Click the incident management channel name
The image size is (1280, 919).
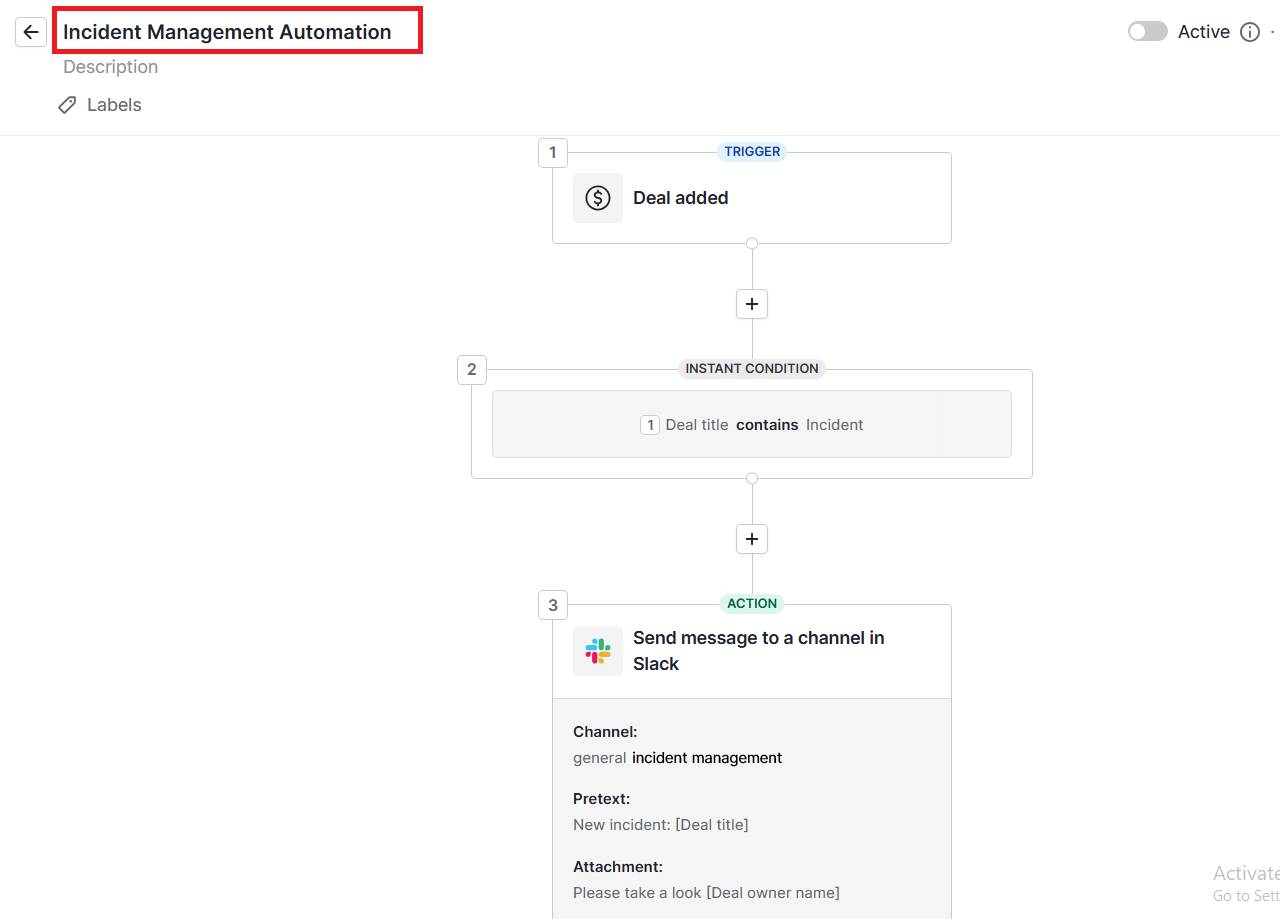pyautogui.click(x=706, y=758)
